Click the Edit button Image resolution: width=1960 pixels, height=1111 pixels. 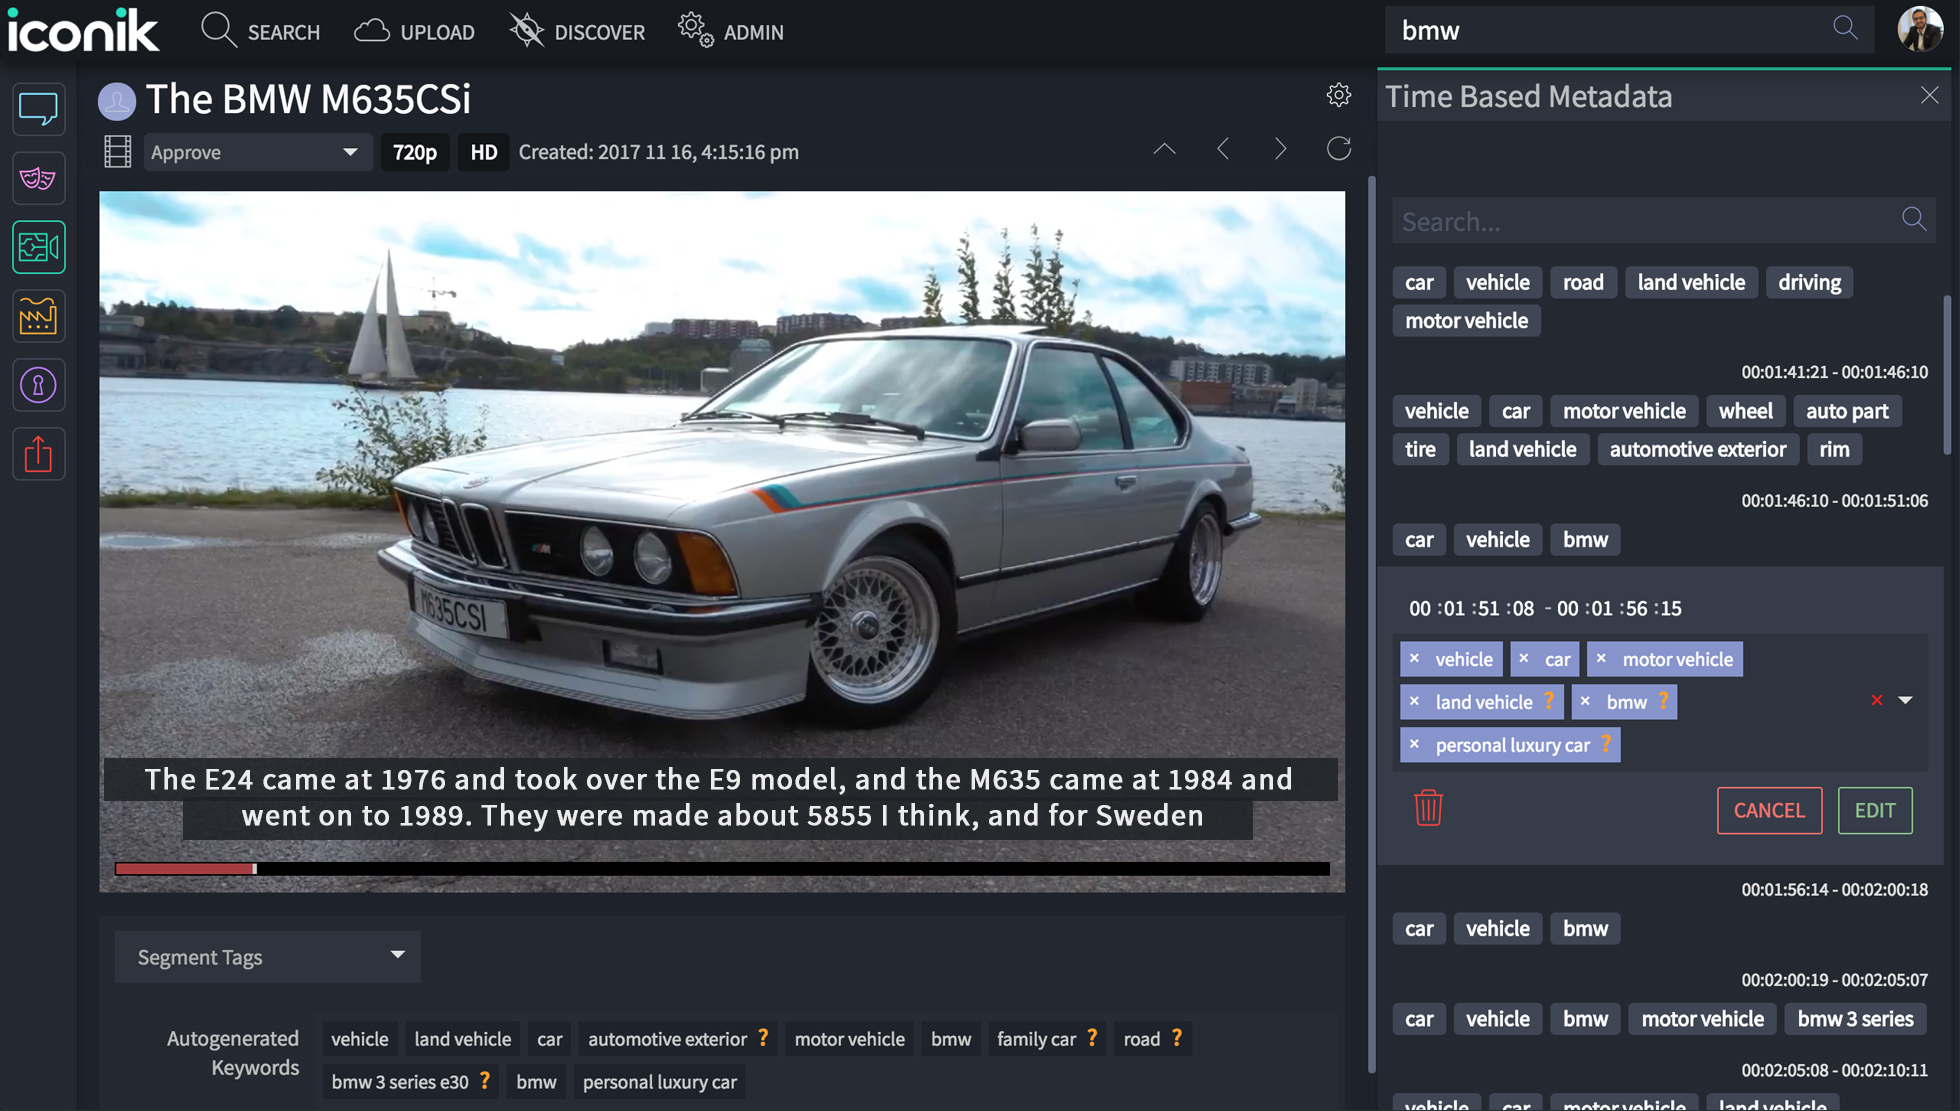[1874, 810]
